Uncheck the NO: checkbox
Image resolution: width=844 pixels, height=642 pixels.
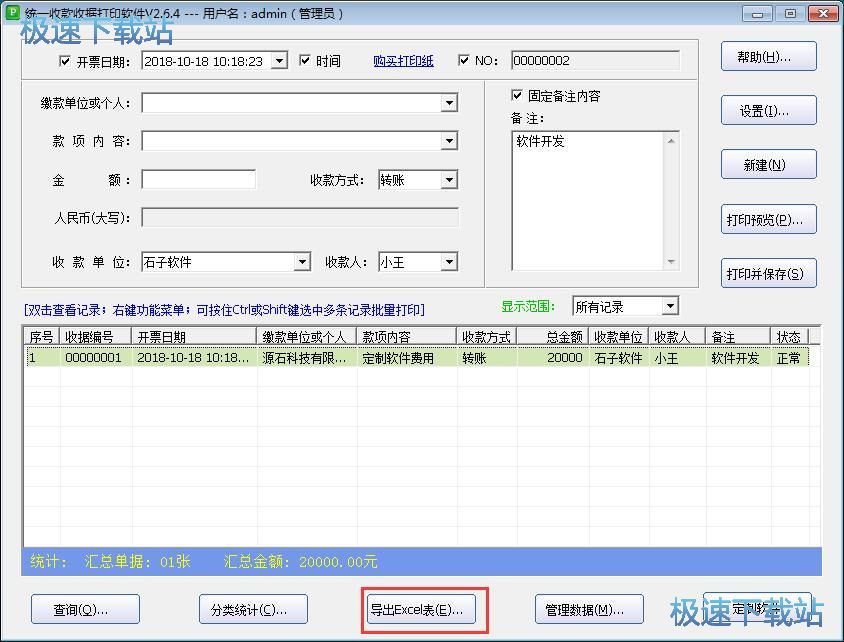pos(464,61)
